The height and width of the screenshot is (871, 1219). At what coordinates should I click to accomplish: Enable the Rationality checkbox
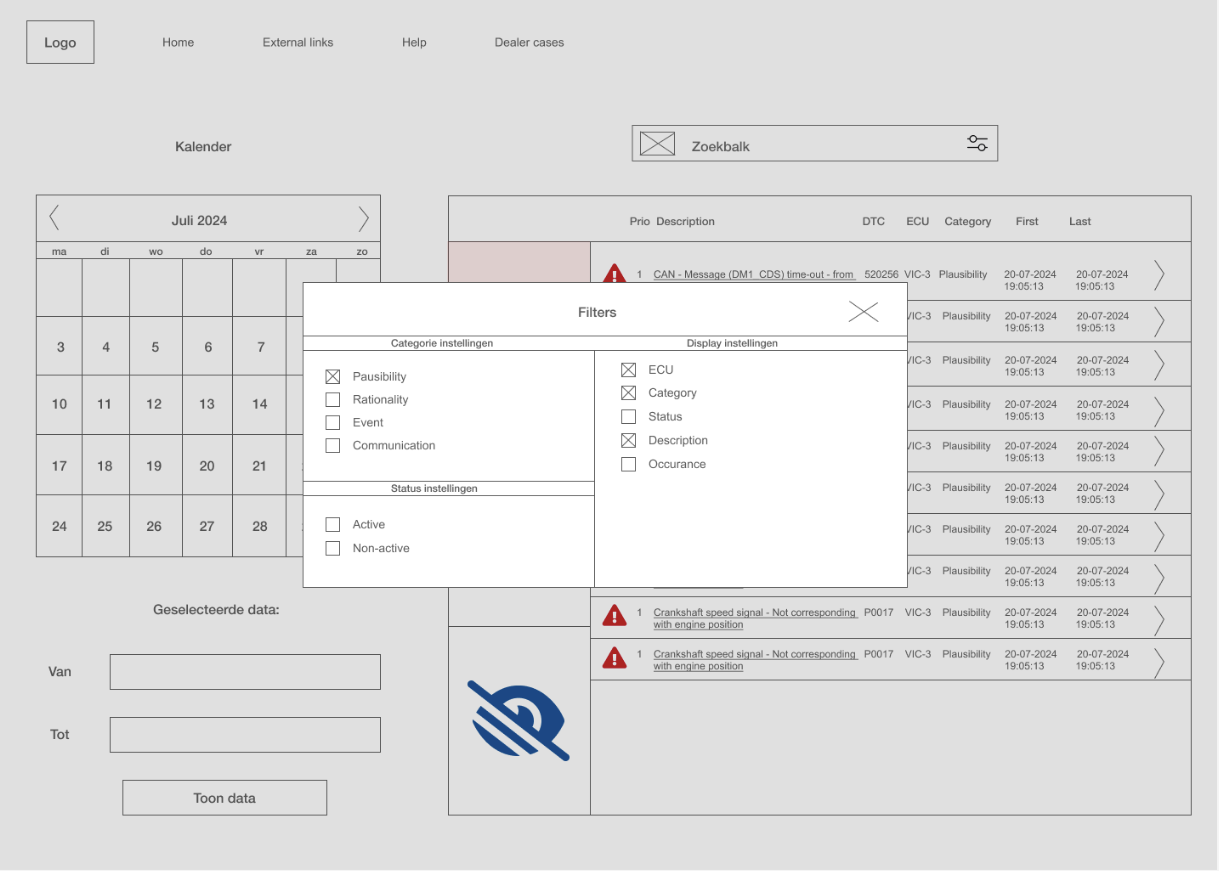[x=333, y=400]
